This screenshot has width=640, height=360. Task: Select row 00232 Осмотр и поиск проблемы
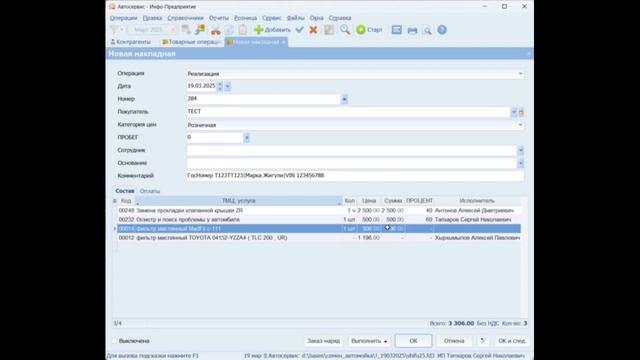click(319, 220)
